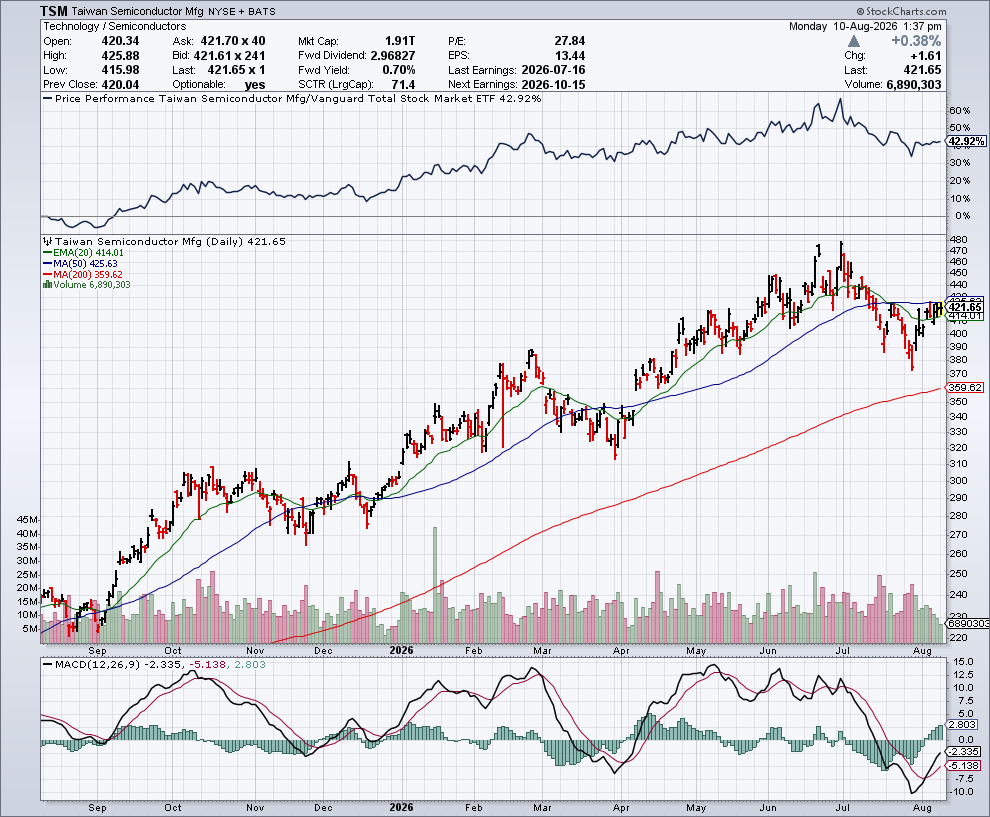Click the volume bars icon in price legend
This screenshot has height=817, width=990.
pyautogui.click(x=47, y=285)
